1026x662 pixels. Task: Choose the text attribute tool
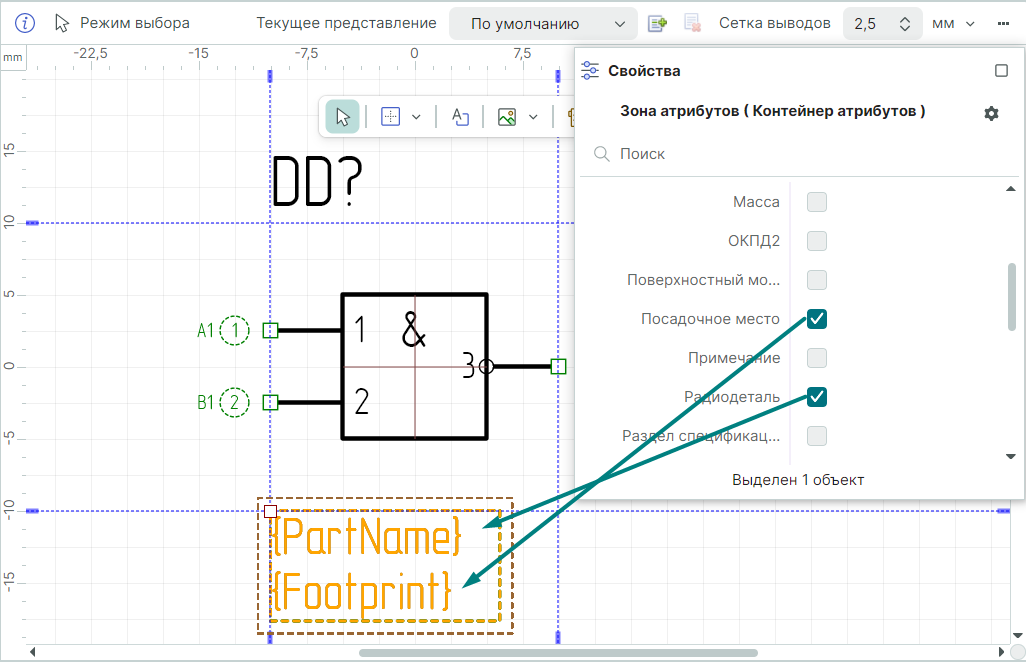[460, 117]
